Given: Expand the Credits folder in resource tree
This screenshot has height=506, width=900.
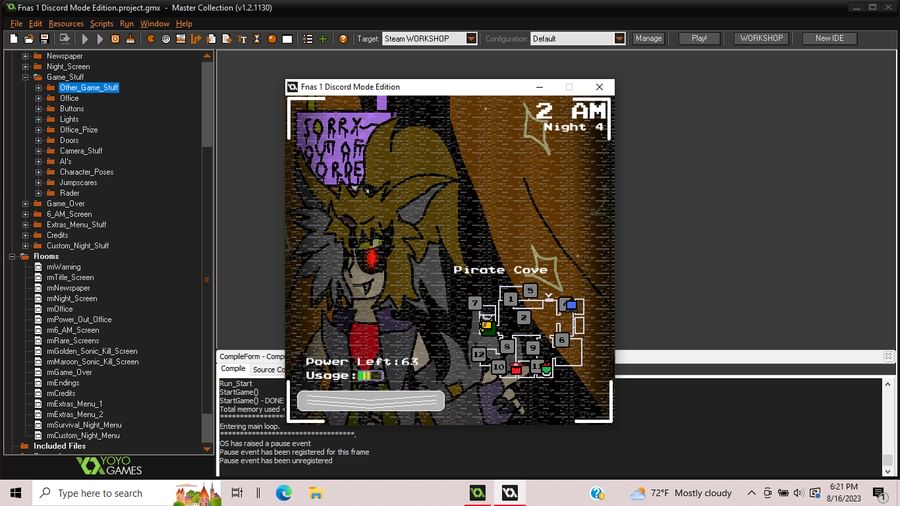Looking at the screenshot, I should coord(25,235).
